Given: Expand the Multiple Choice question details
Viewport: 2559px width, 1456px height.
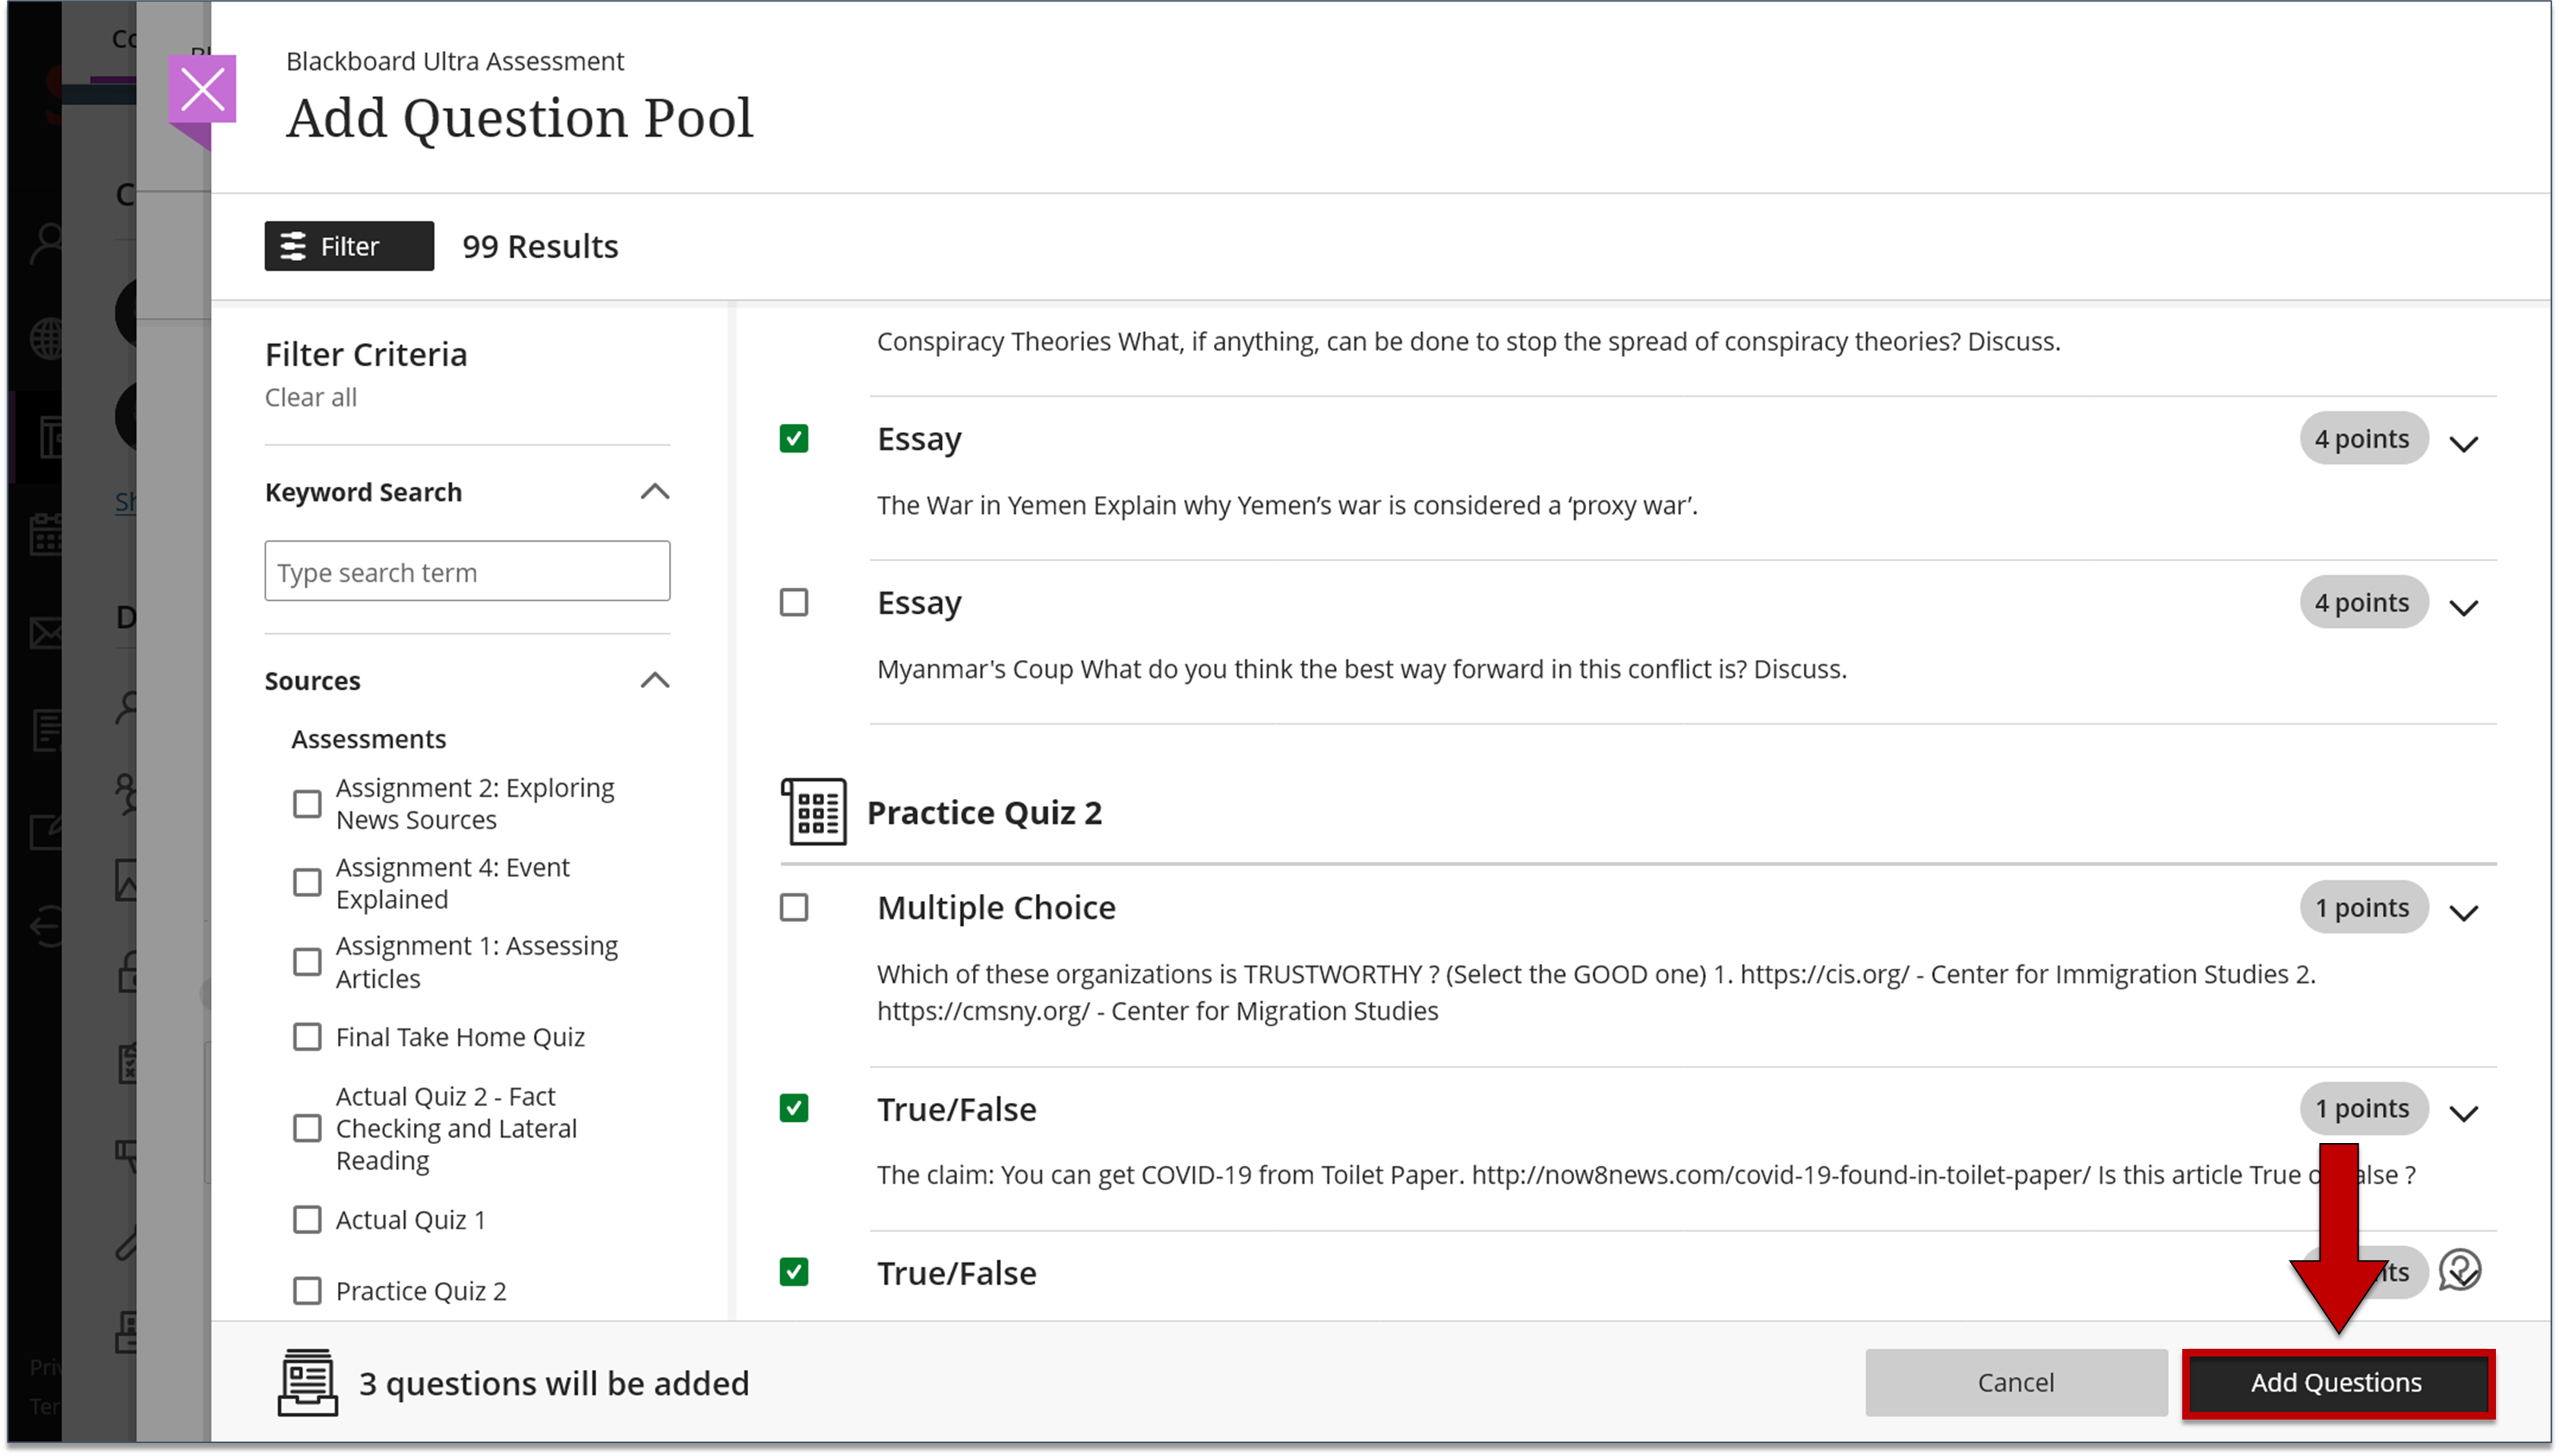Looking at the screenshot, I should pyautogui.click(x=2465, y=912).
